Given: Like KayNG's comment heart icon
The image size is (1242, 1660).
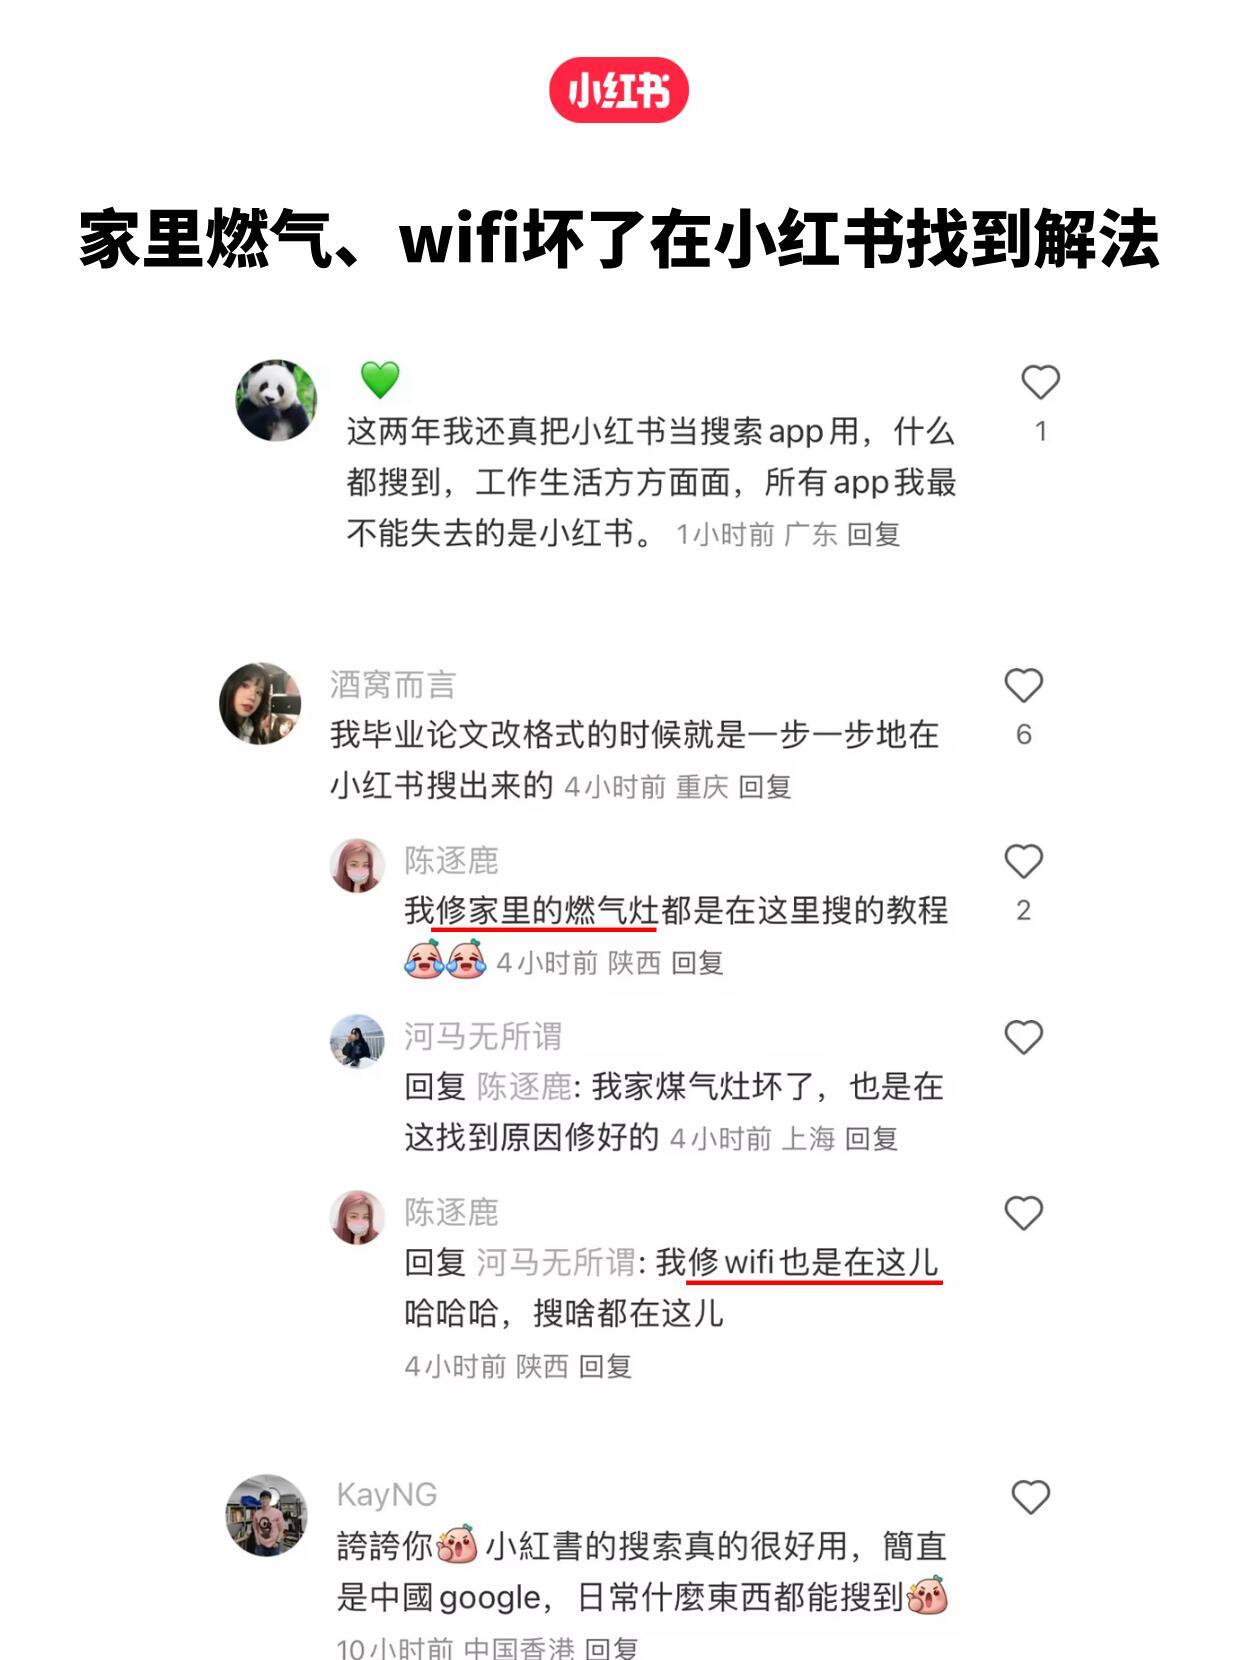Looking at the screenshot, I should (1030, 1497).
